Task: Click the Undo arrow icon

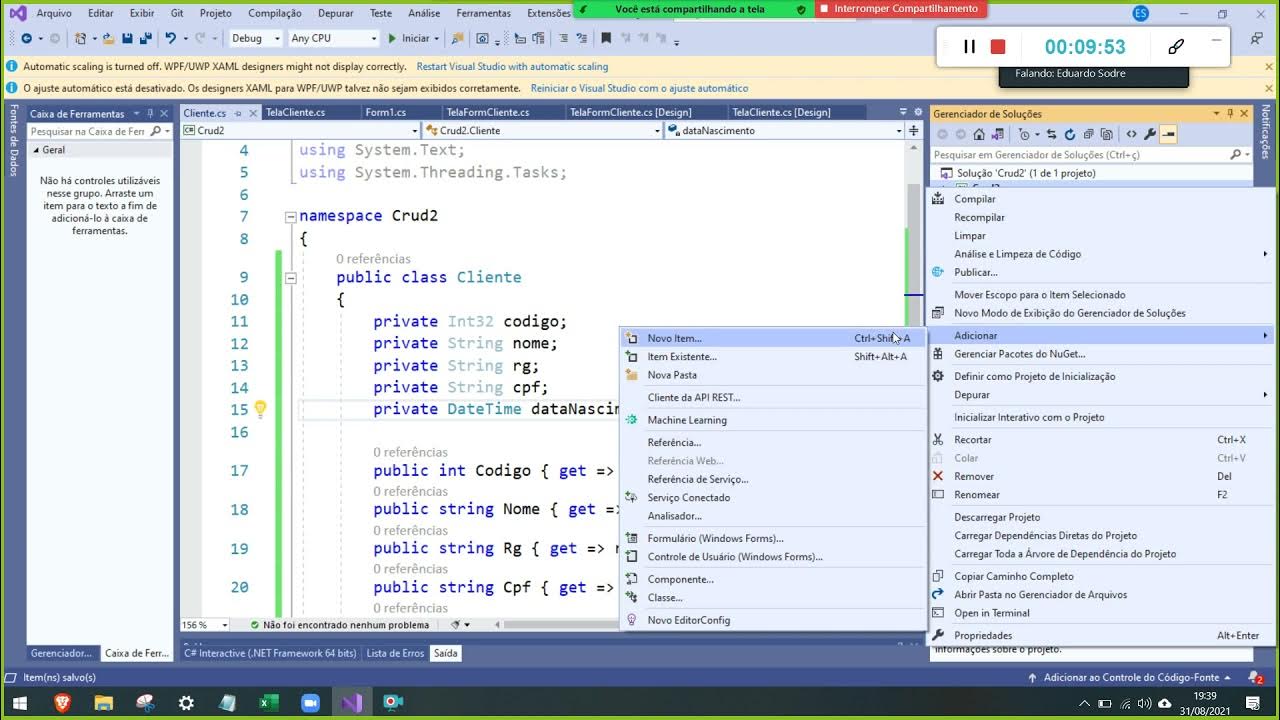Action: [x=171, y=38]
